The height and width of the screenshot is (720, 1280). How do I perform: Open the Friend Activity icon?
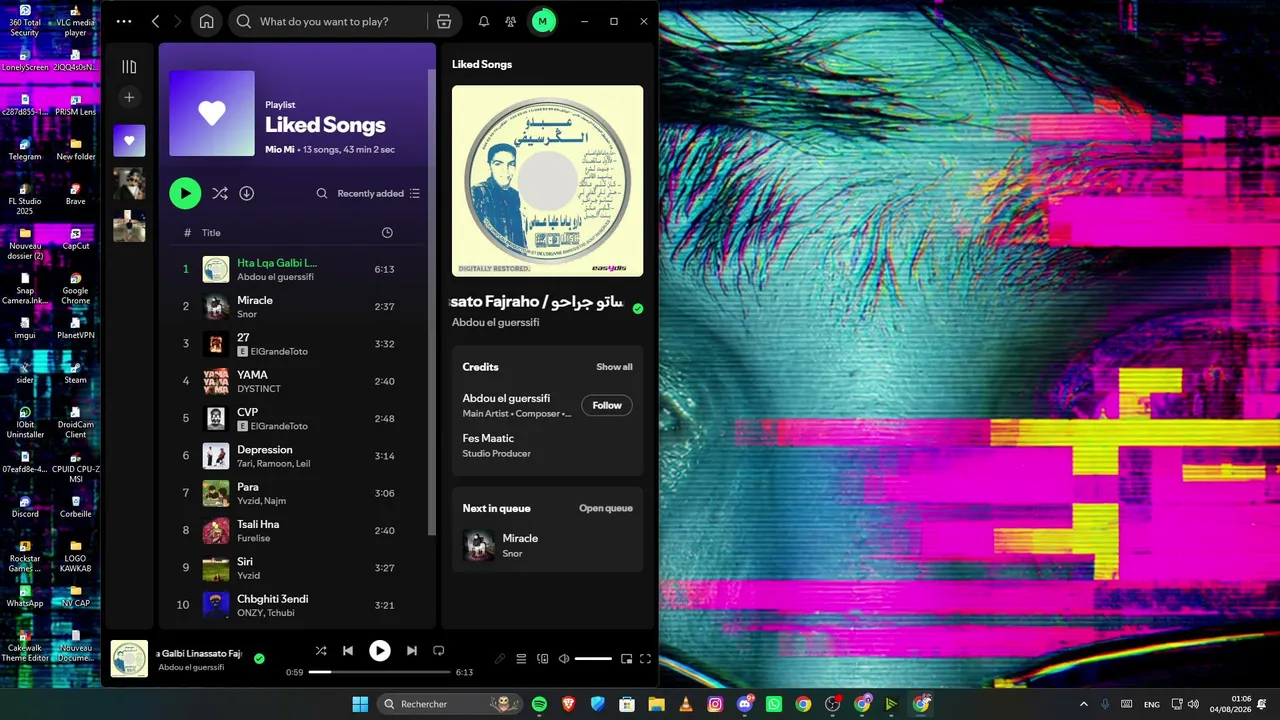pos(511,21)
